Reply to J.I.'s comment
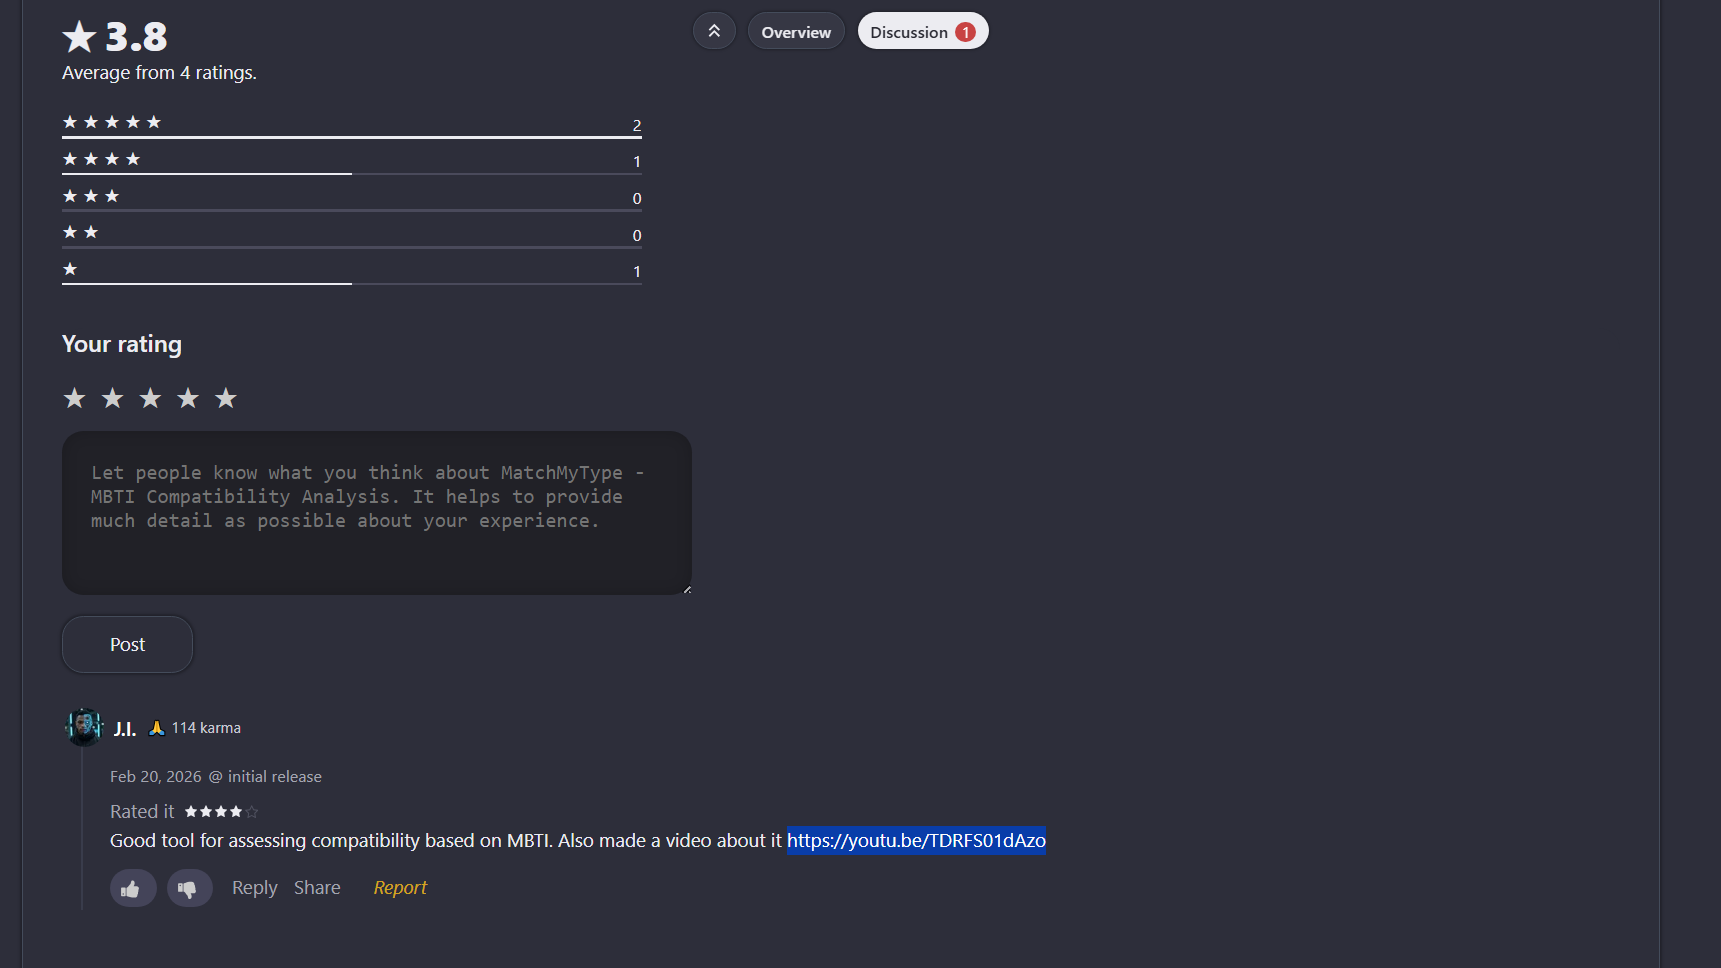 coord(254,888)
